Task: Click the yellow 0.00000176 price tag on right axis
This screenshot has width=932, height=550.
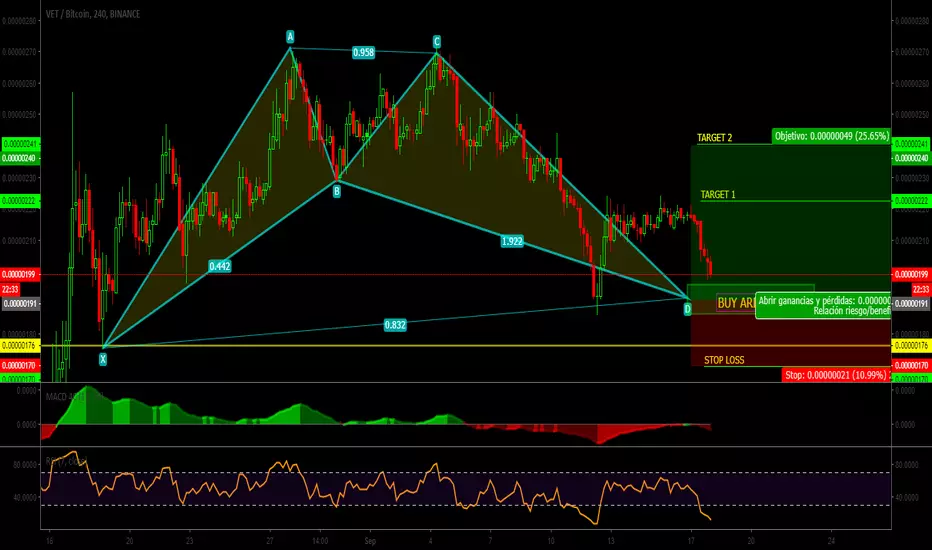Action: click(x=910, y=345)
